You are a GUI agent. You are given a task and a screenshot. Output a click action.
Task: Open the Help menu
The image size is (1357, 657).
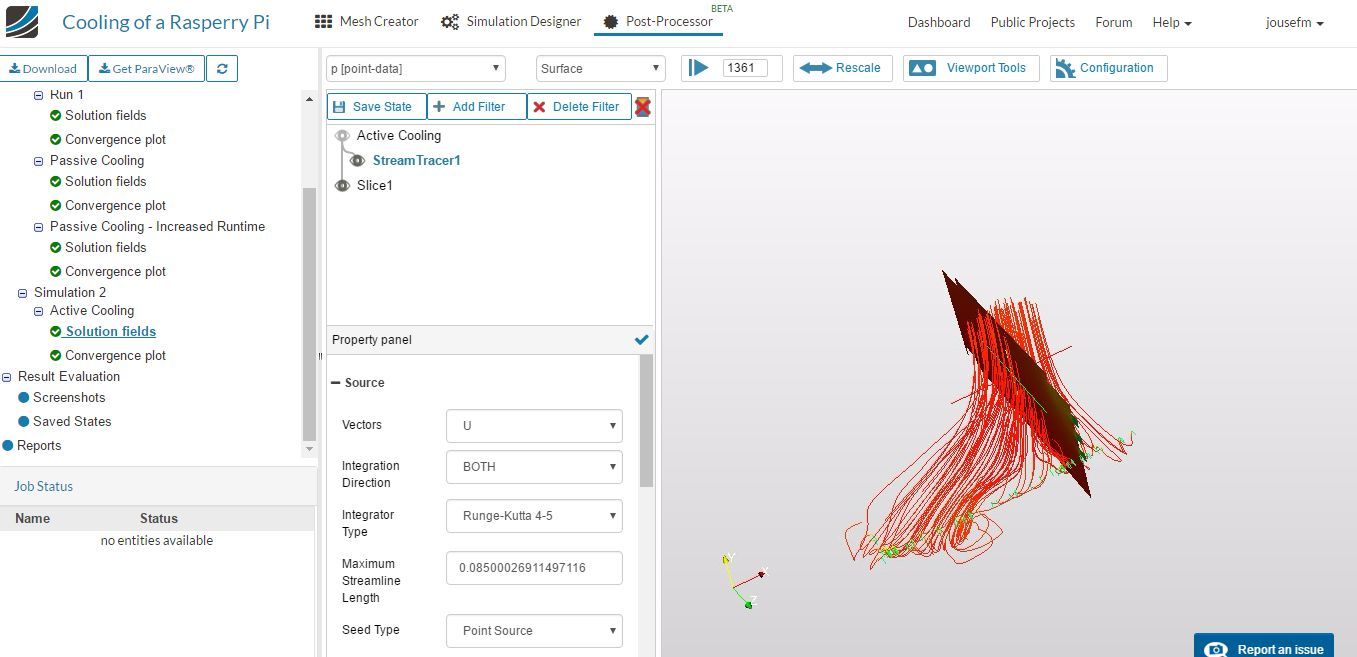point(1172,22)
